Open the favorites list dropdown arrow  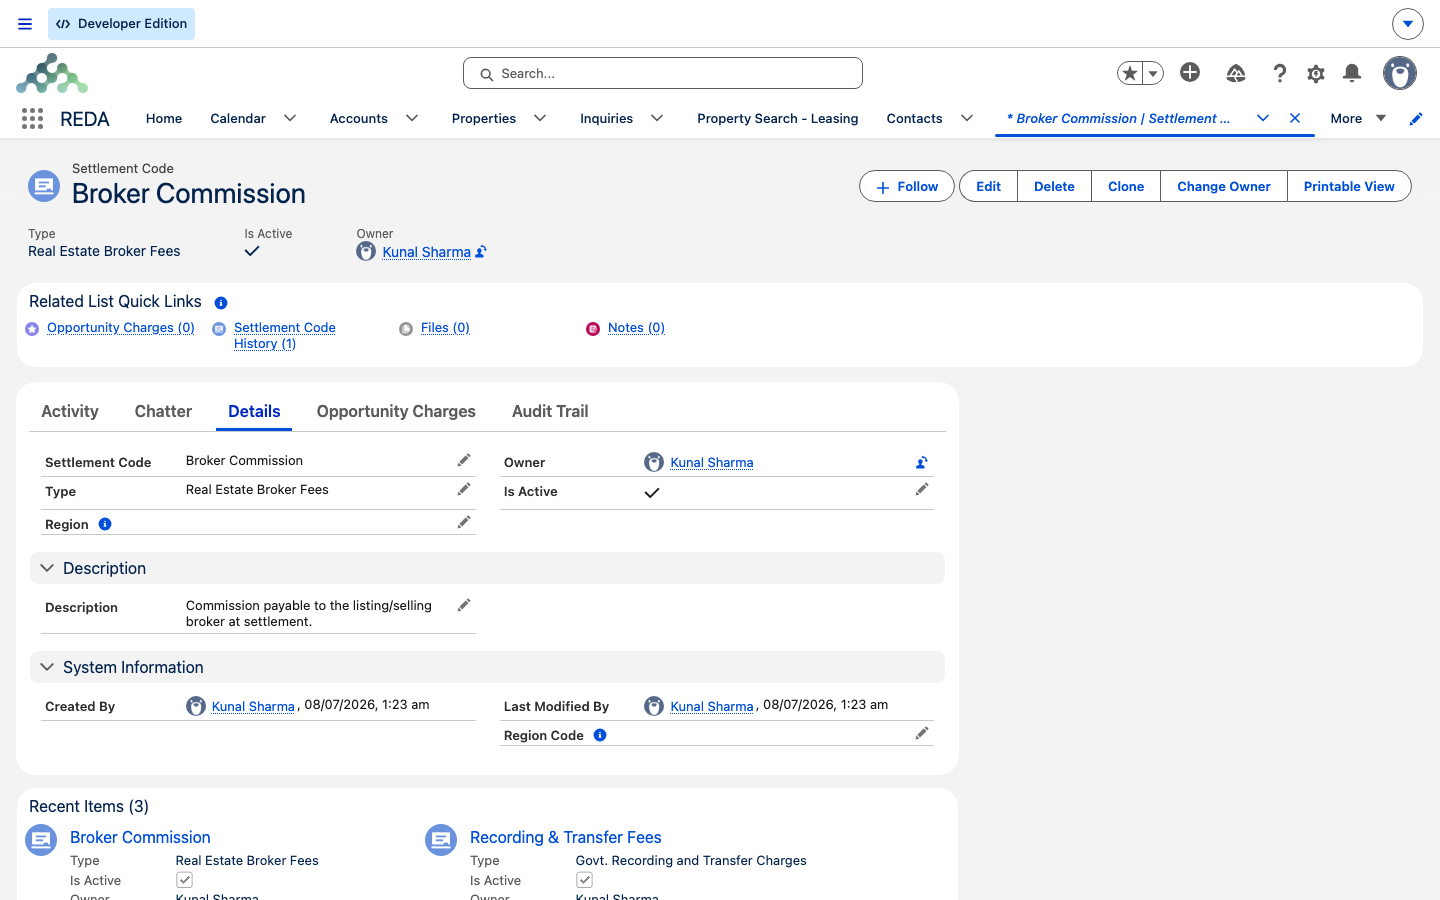pos(1153,73)
